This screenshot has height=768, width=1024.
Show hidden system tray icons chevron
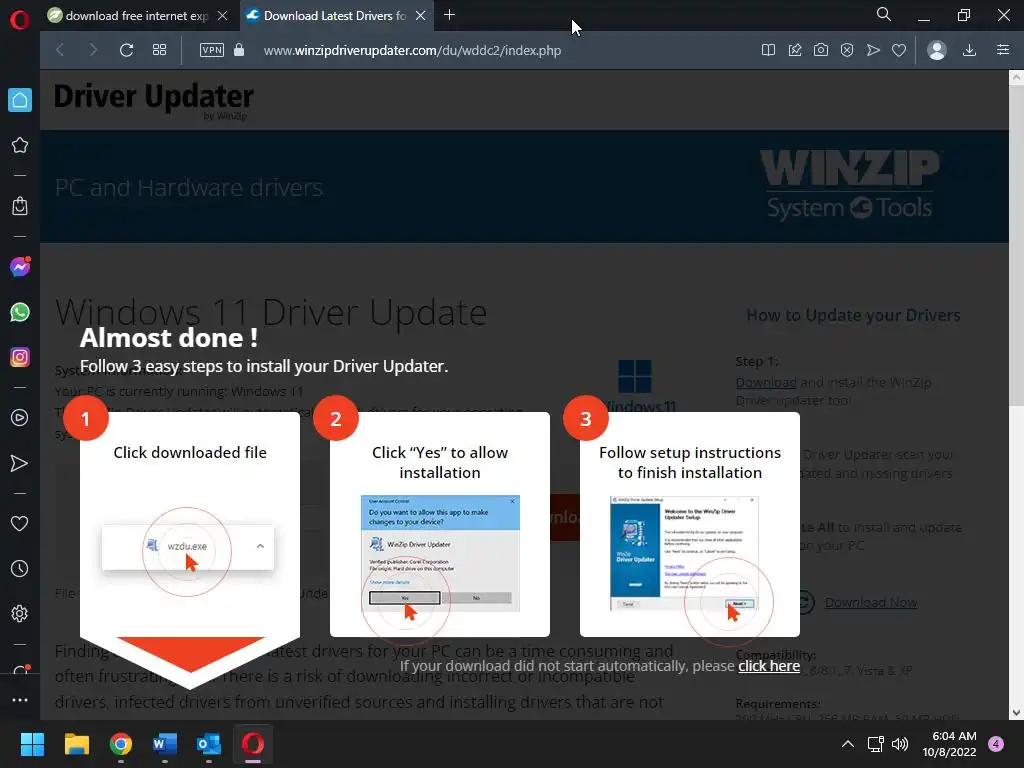tap(848, 744)
